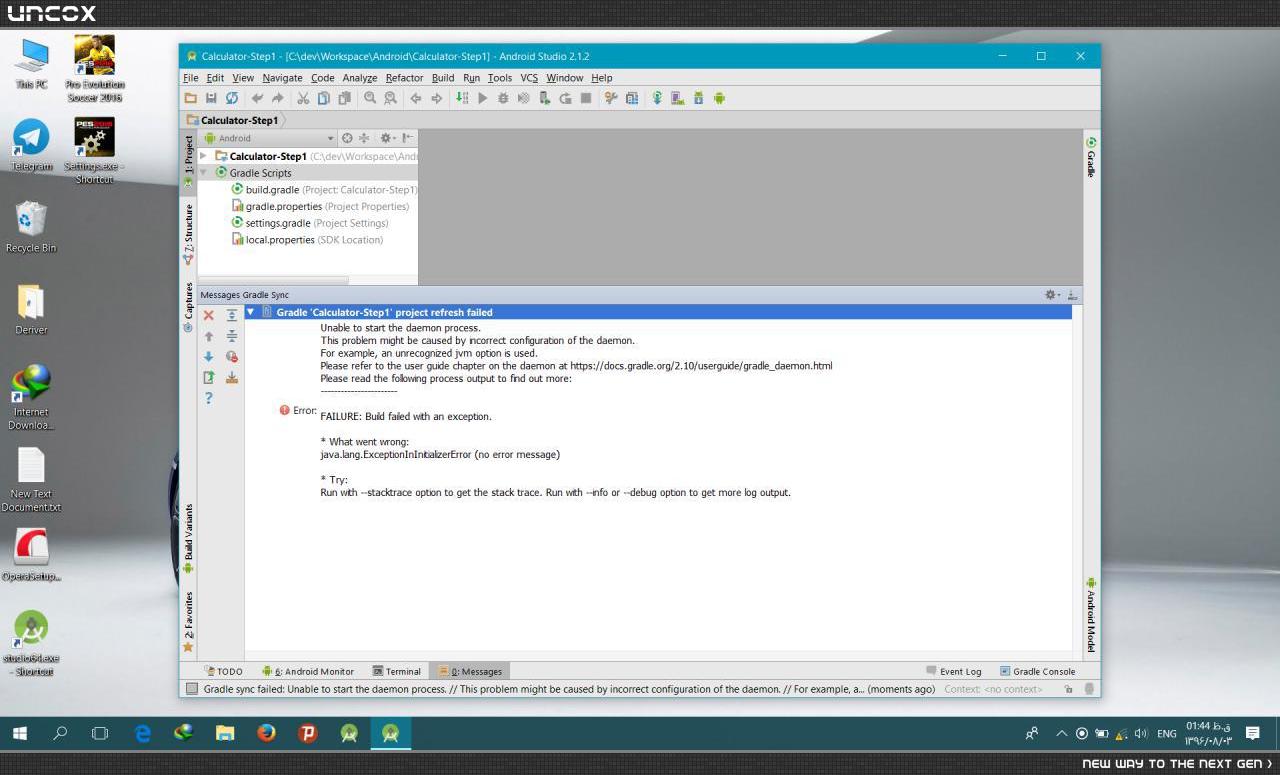The height and width of the screenshot is (775, 1280).
Task: Click the Copy icon in the toolbar
Action: [323, 98]
